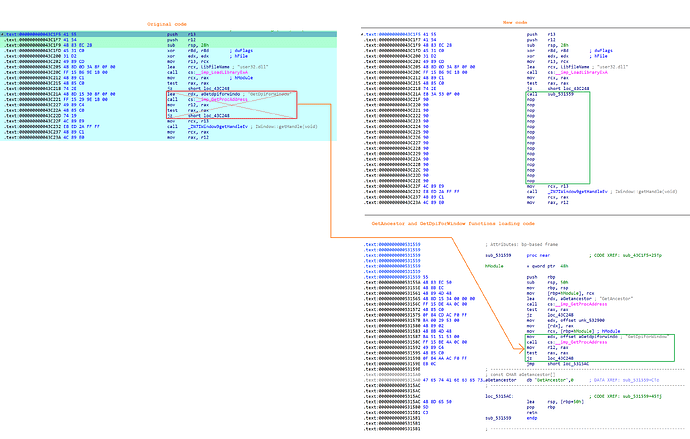Click "IWindow::getHandle(void)" comment in New code
The width and height of the screenshot is (690, 439).
647,192
